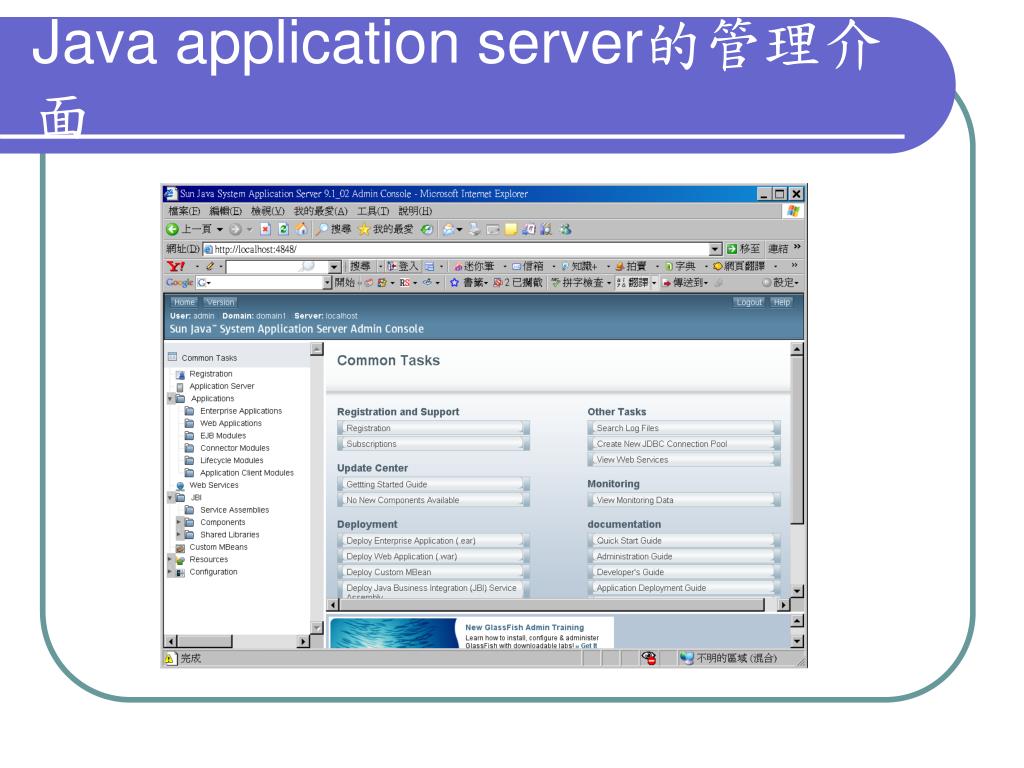Collapse the JBI tree node

point(170,498)
